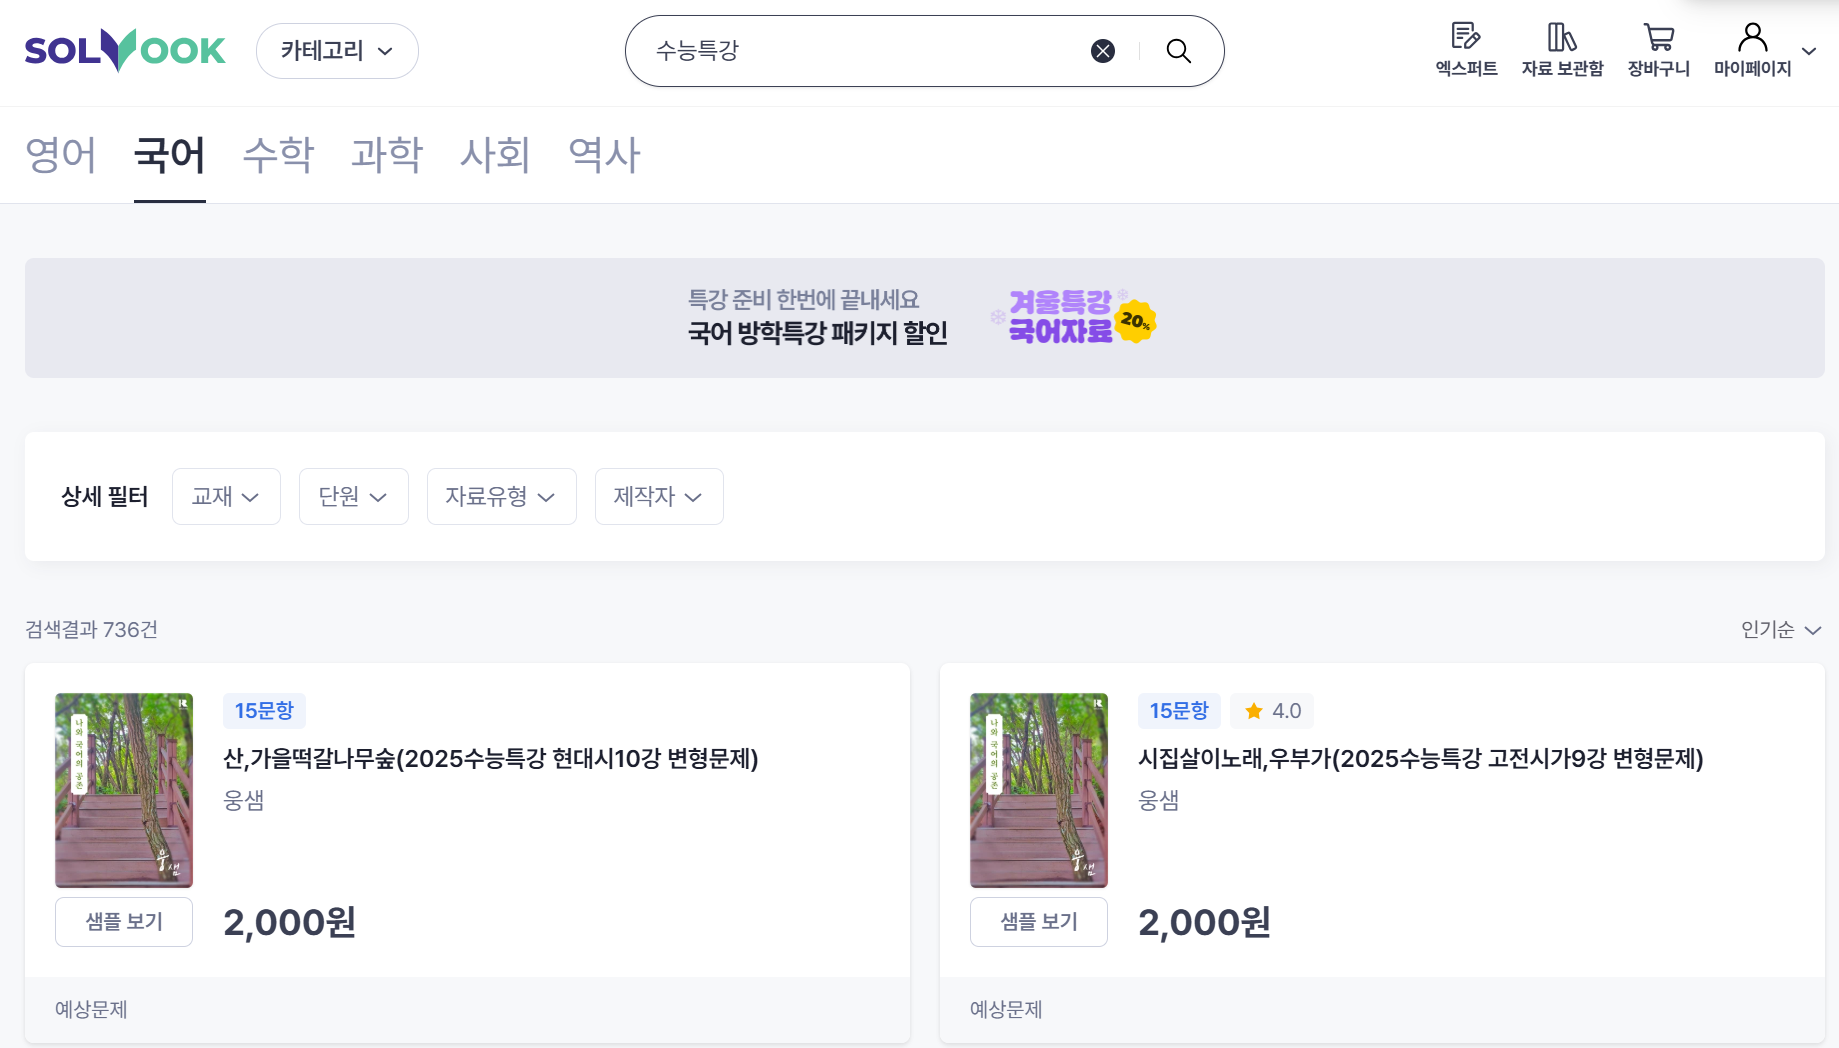Go to the SOLBOOK logo homepage

point(125,50)
